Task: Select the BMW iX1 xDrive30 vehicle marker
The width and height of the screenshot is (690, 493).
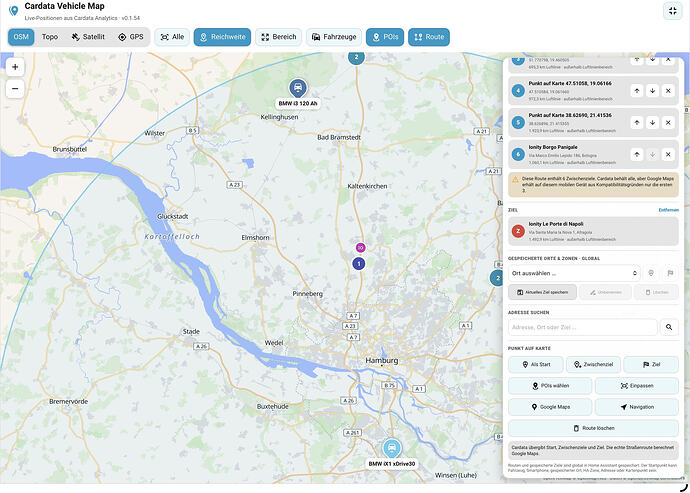Action: [391, 448]
